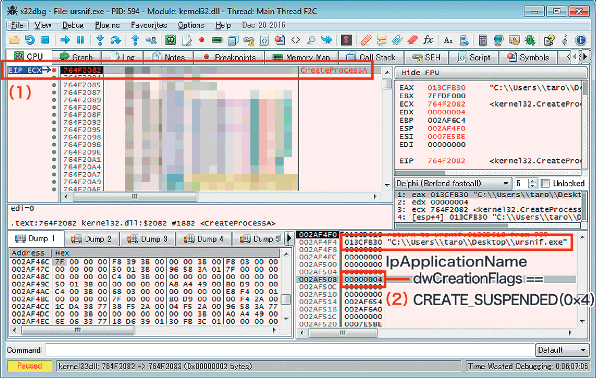Run the program with the arrow icon
596x378 pixels.
pyautogui.click(x=65, y=40)
